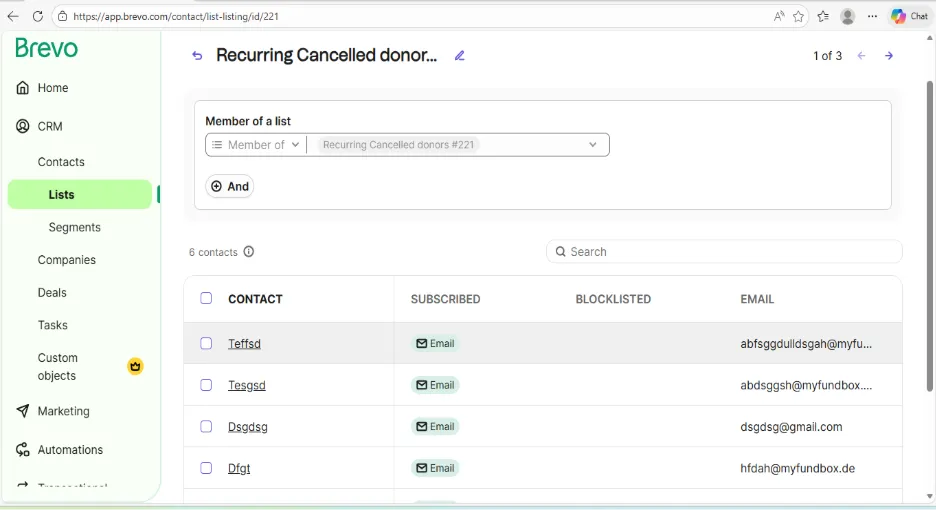Image resolution: width=936 pixels, height=510 pixels.
Task: Check the Tesgsd contact checkbox
Action: (x=206, y=385)
